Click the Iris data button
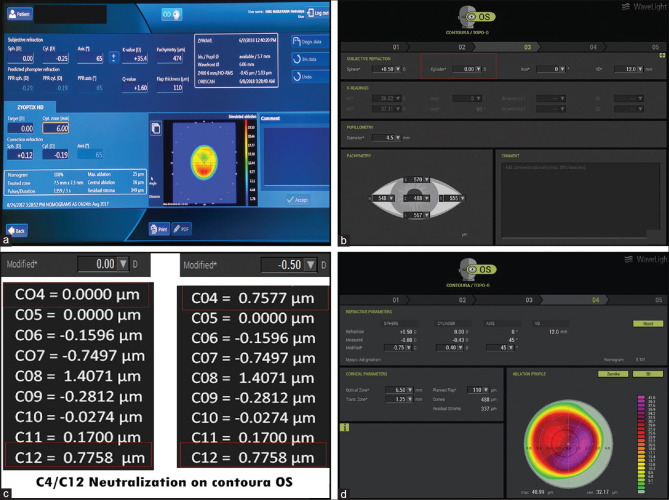 tap(310, 59)
